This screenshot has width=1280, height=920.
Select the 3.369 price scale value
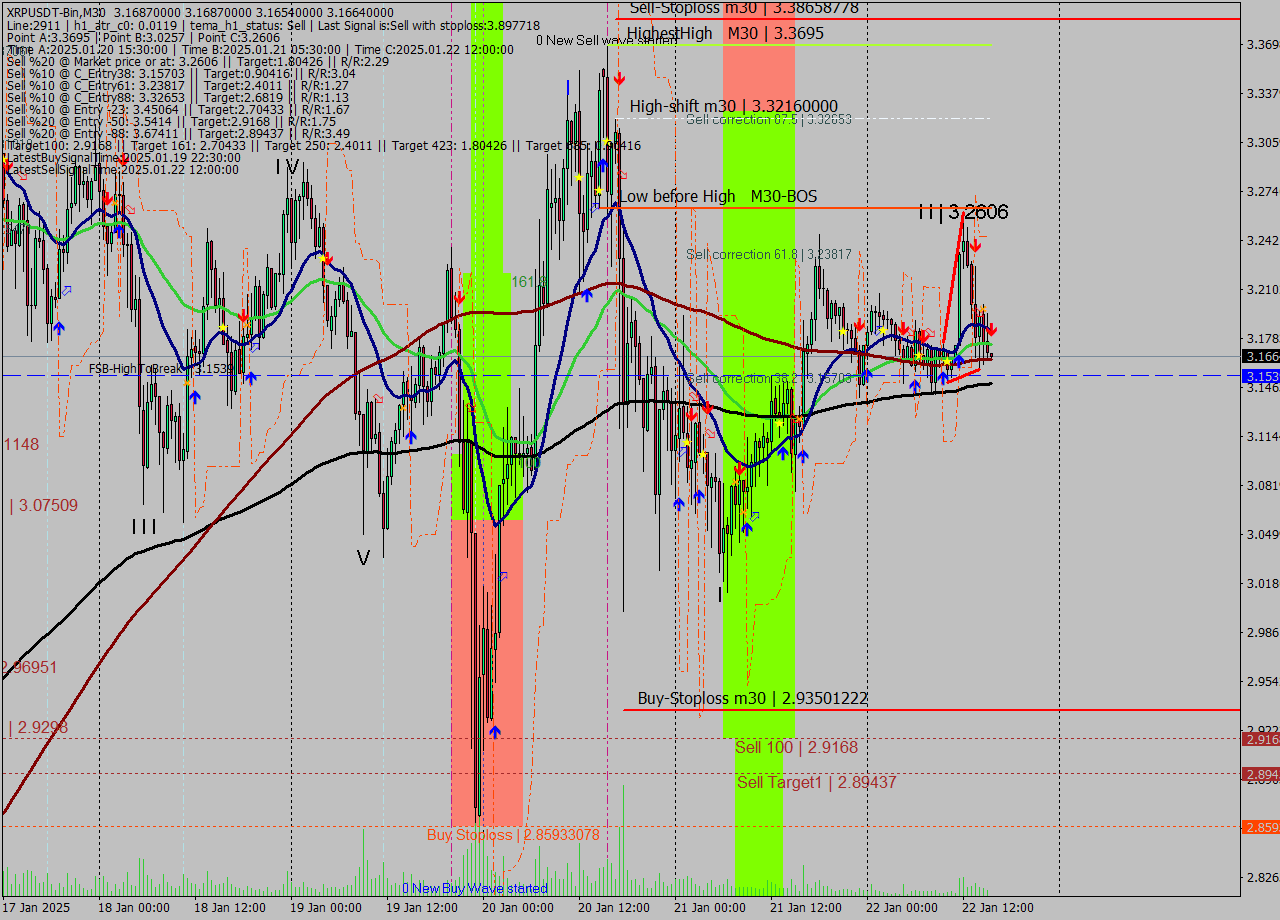pyautogui.click(x=1262, y=44)
